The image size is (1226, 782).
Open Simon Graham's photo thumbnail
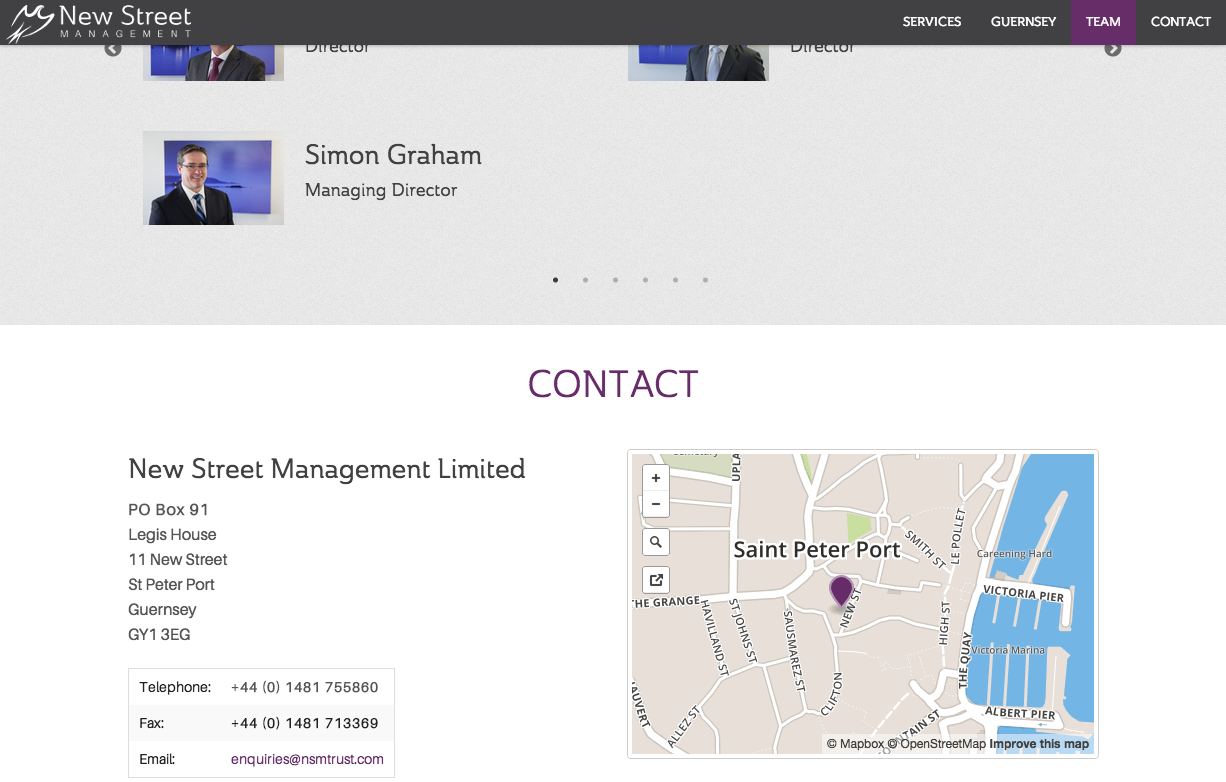pos(213,178)
